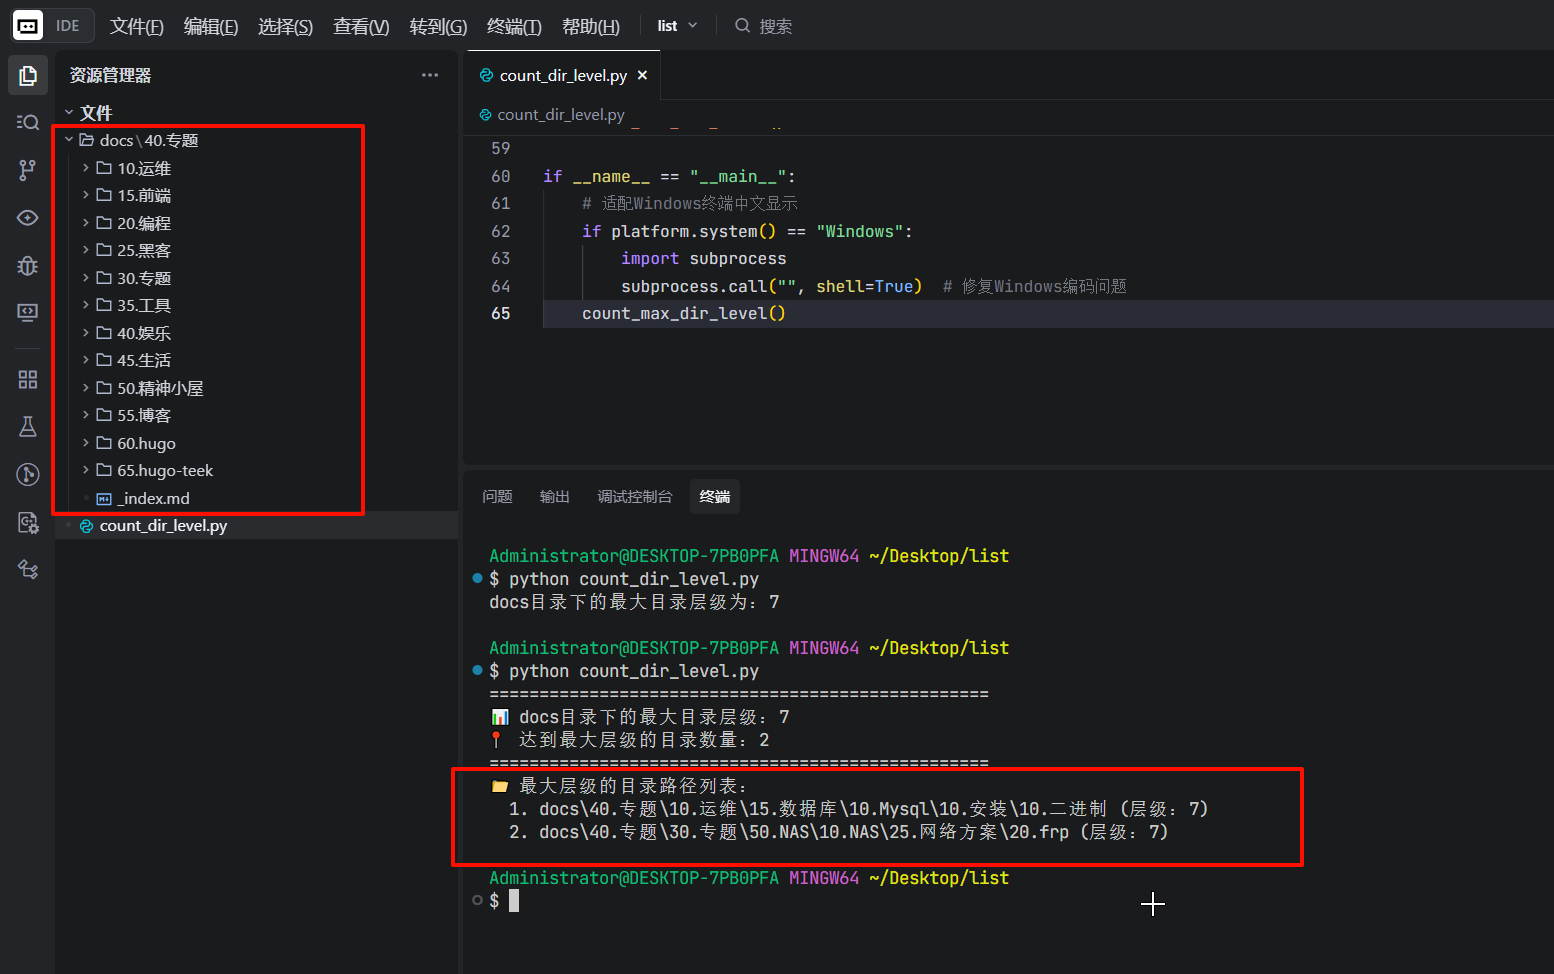Click the remote monitor icon in the activity bar
The width and height of the screenshot is (1554, 974).
(28, 312)
